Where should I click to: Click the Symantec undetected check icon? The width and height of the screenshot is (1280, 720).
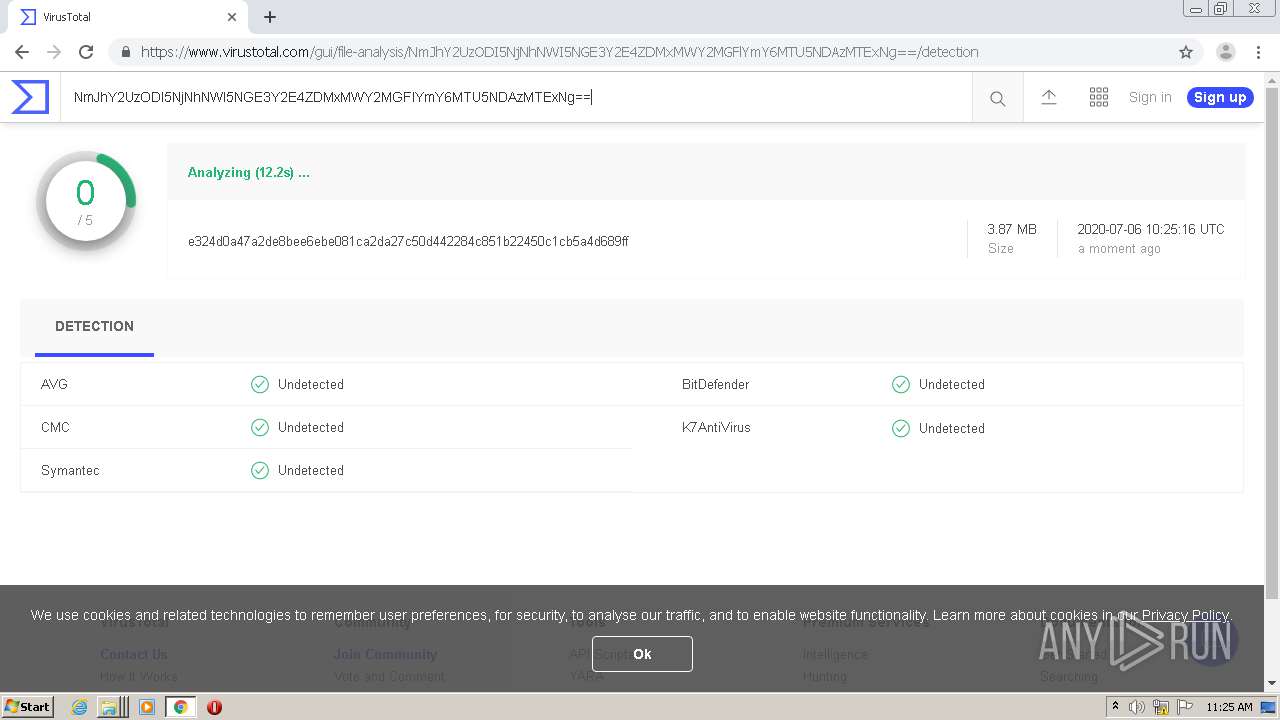[260, 470]
